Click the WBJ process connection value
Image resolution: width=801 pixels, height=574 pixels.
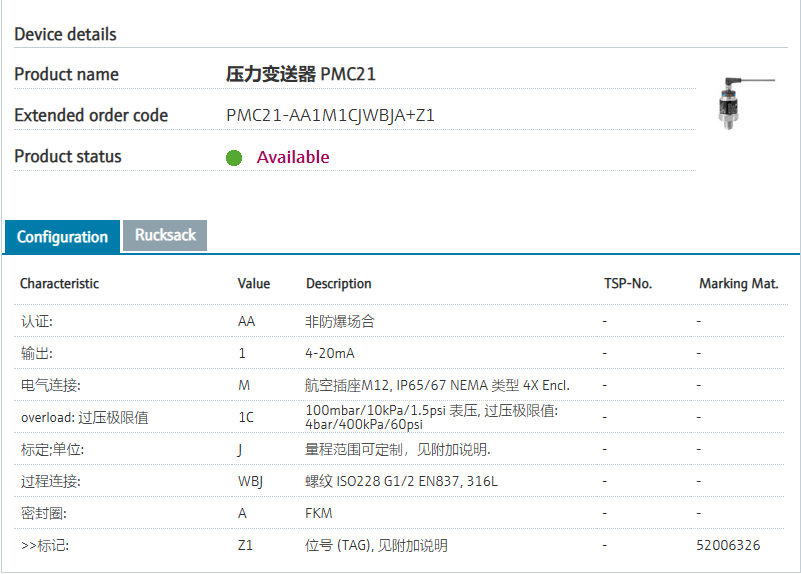[250, 482]
